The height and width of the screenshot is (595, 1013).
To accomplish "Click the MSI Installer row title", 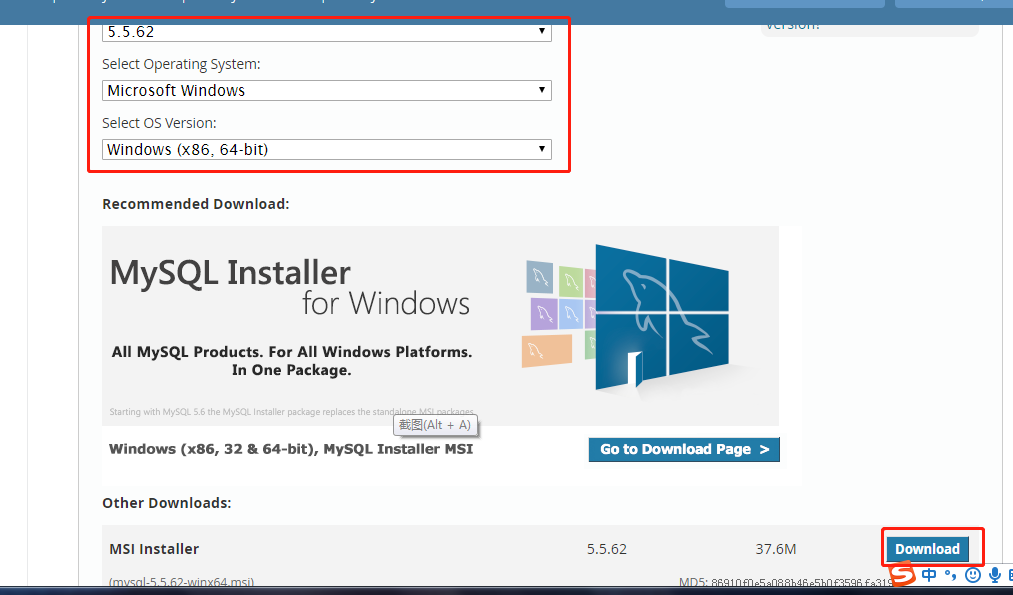I will (x=154, y=549).
